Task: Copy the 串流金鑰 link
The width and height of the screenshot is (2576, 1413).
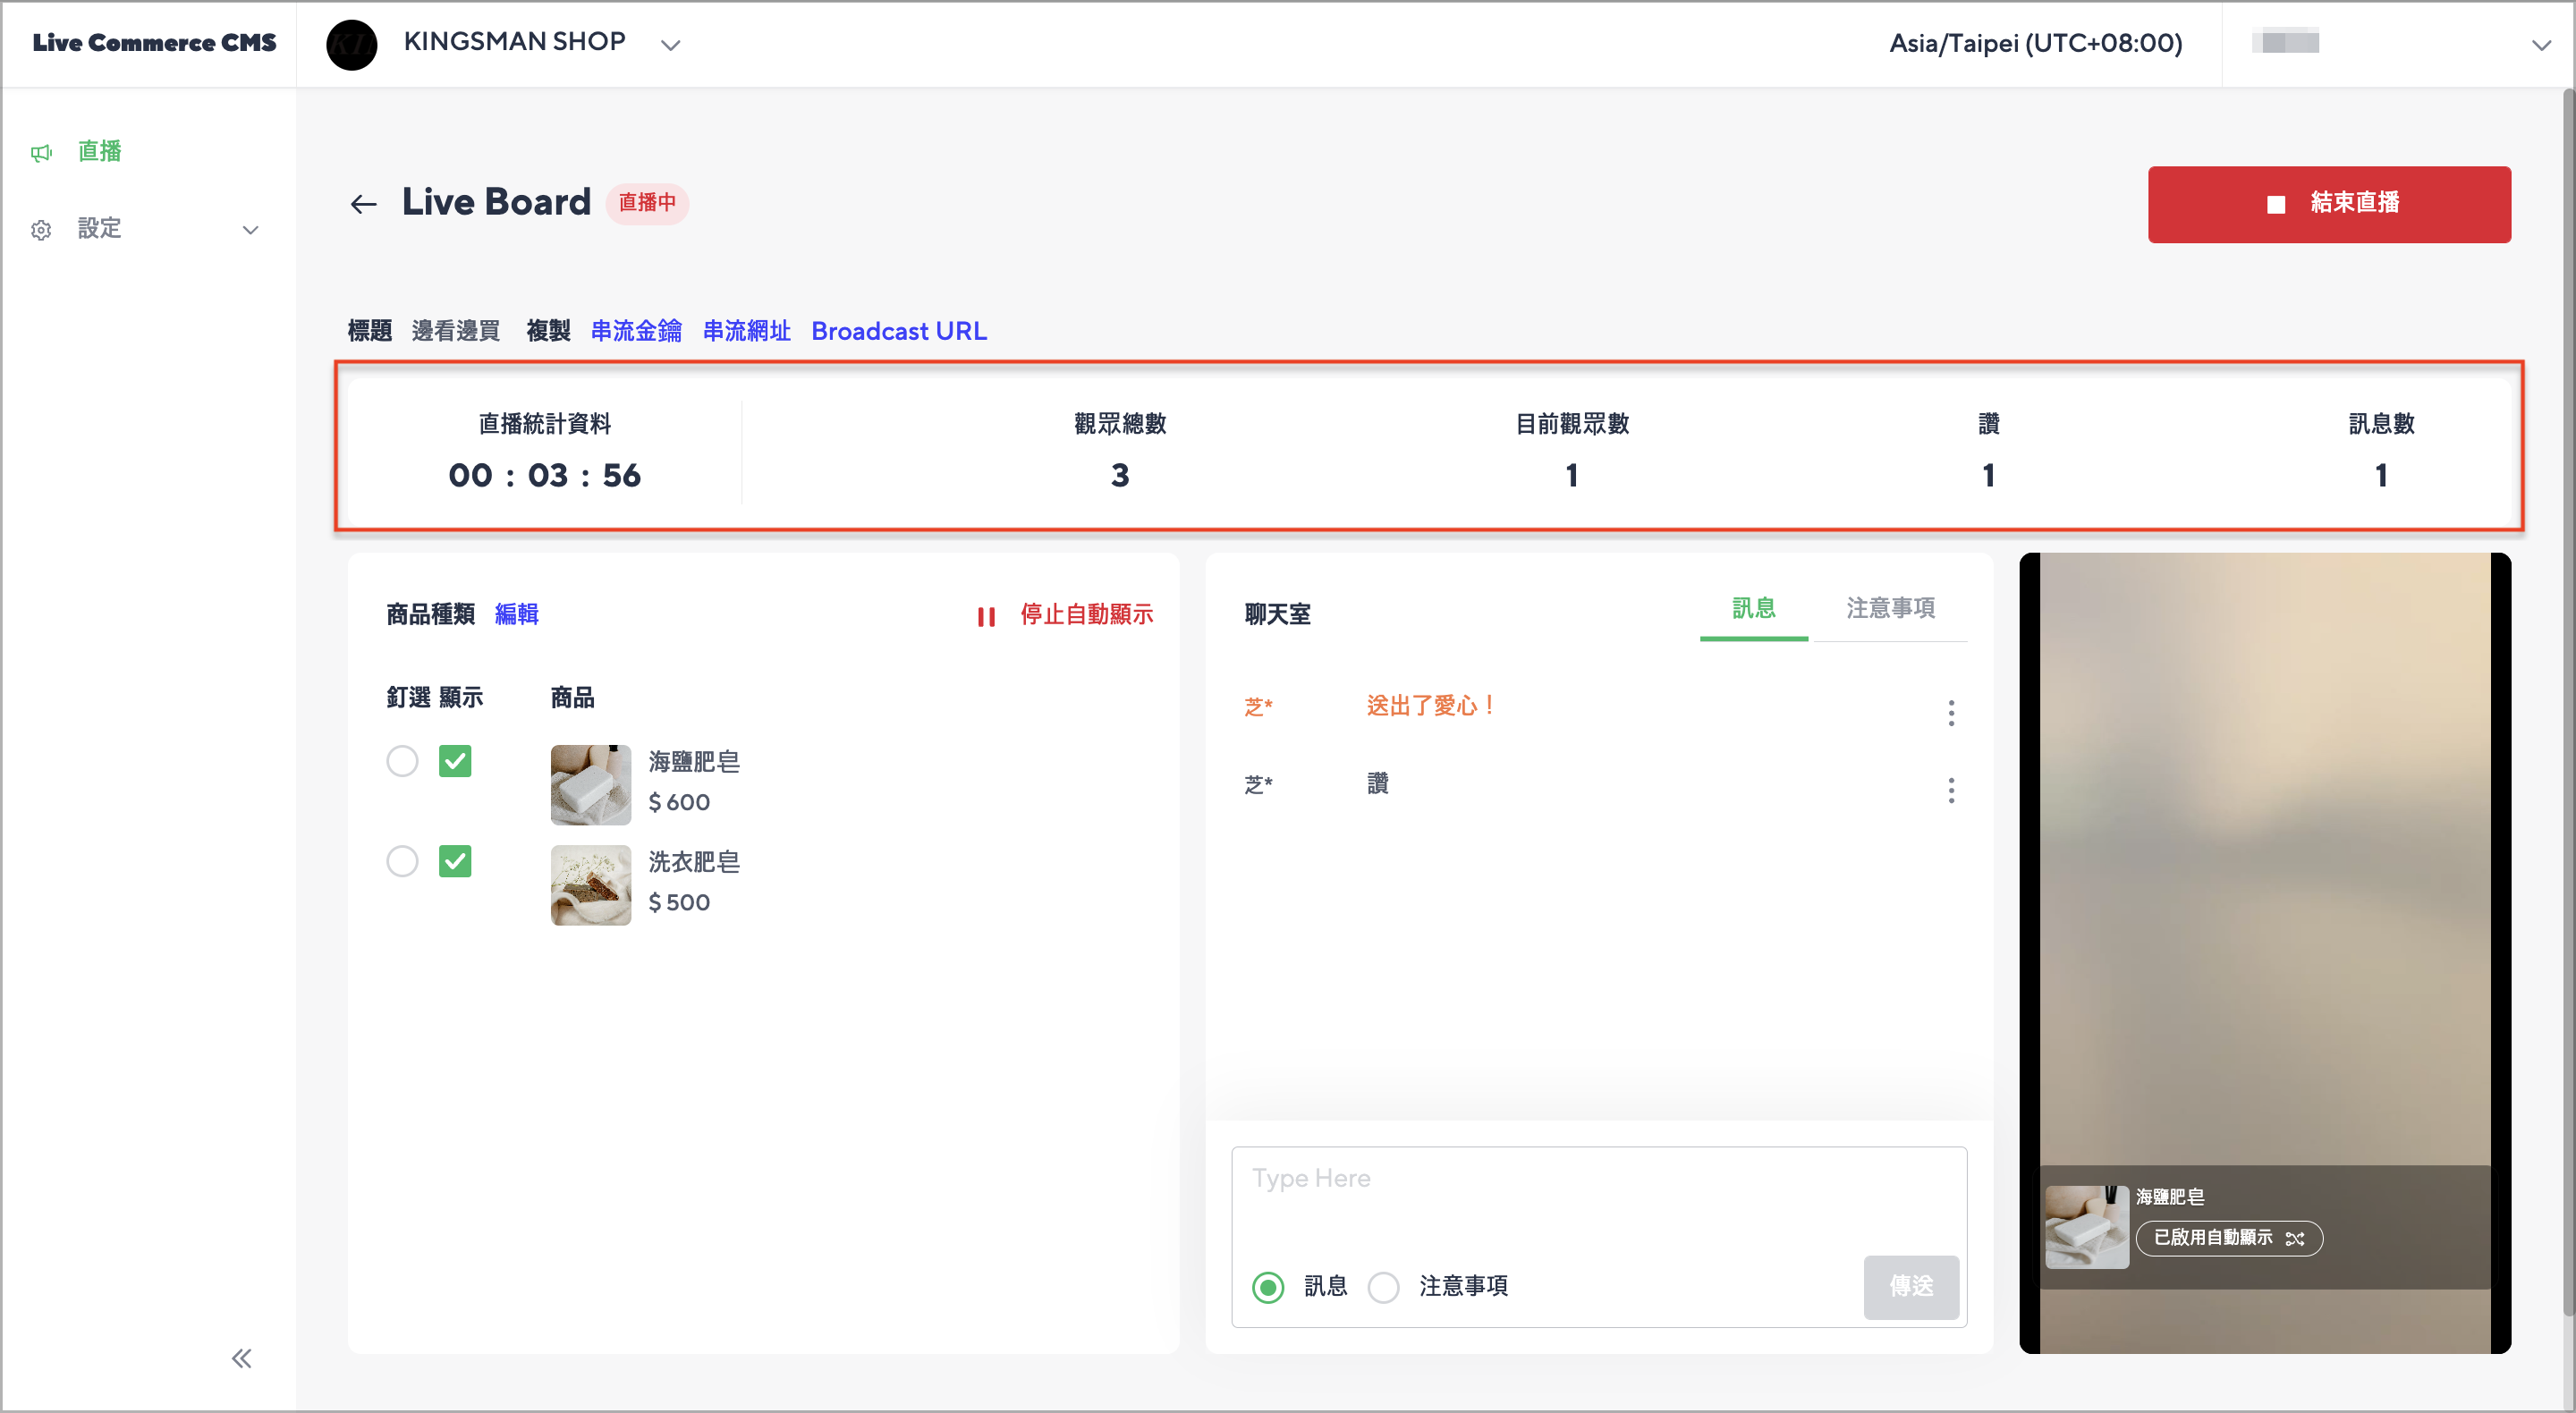Action: 636,331
